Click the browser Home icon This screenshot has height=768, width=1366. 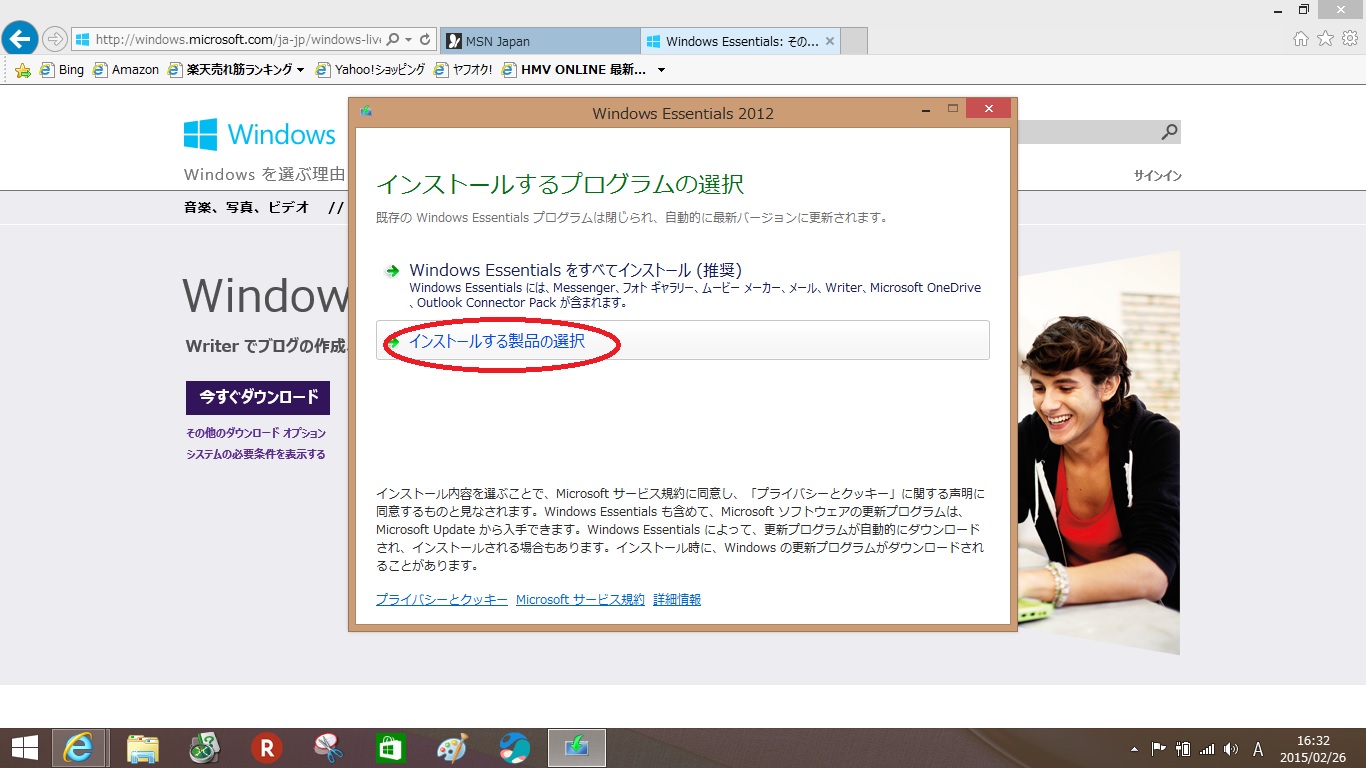tap(1301, 39)
